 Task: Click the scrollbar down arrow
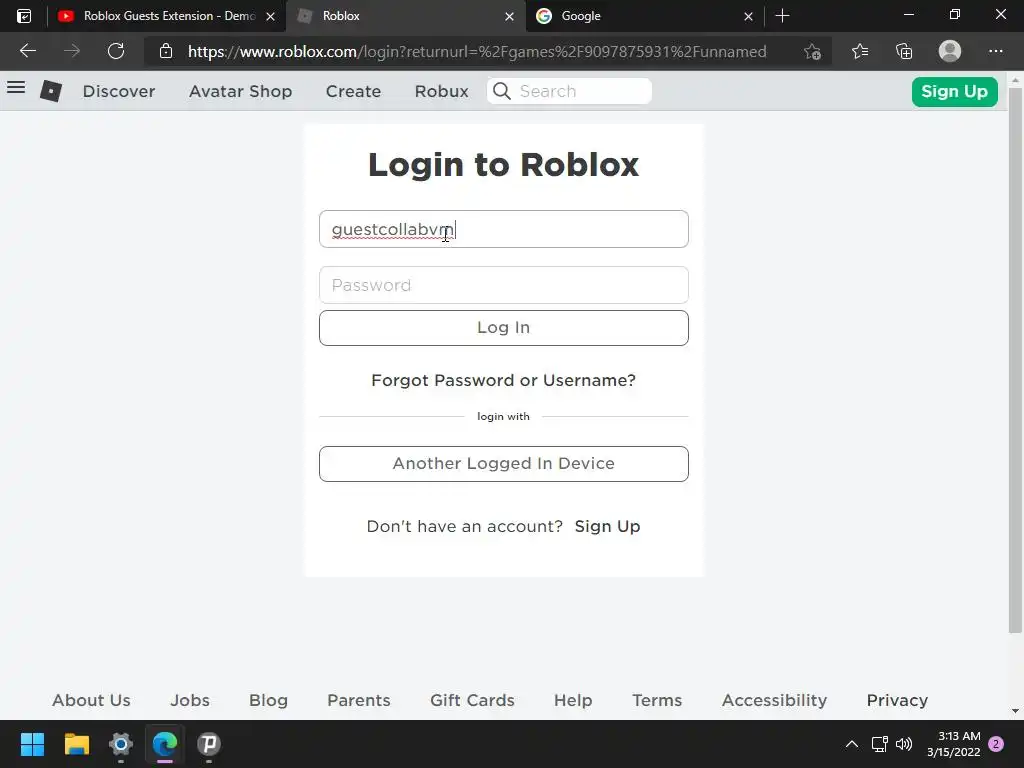point(1015,711)
